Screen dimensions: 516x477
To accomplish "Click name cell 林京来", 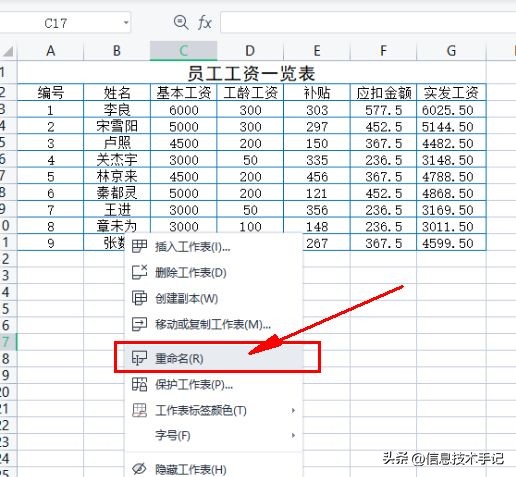I will point(117,176).
